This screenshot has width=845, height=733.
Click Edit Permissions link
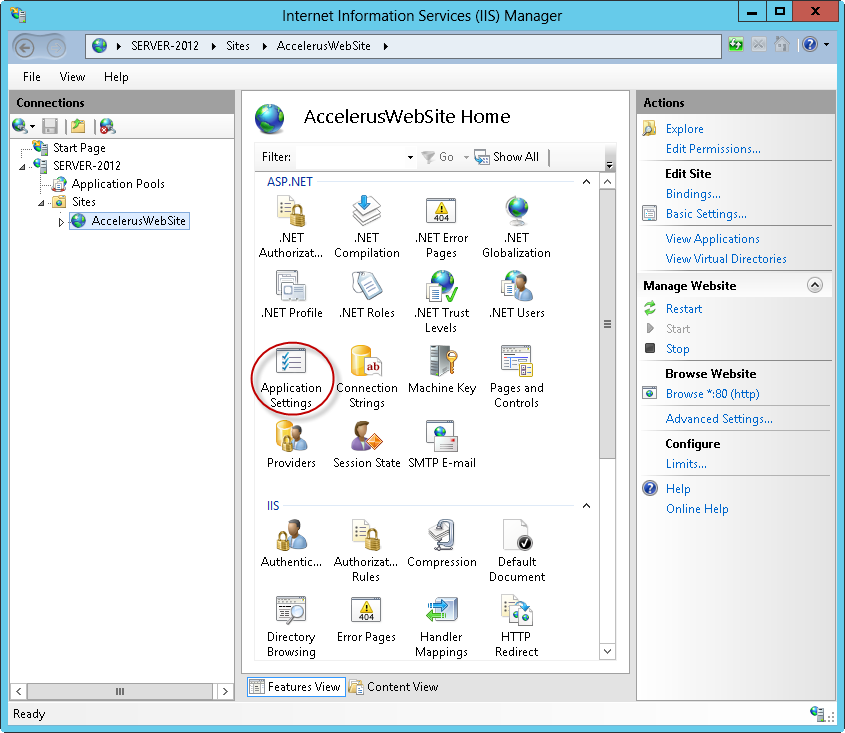(713, 149)
